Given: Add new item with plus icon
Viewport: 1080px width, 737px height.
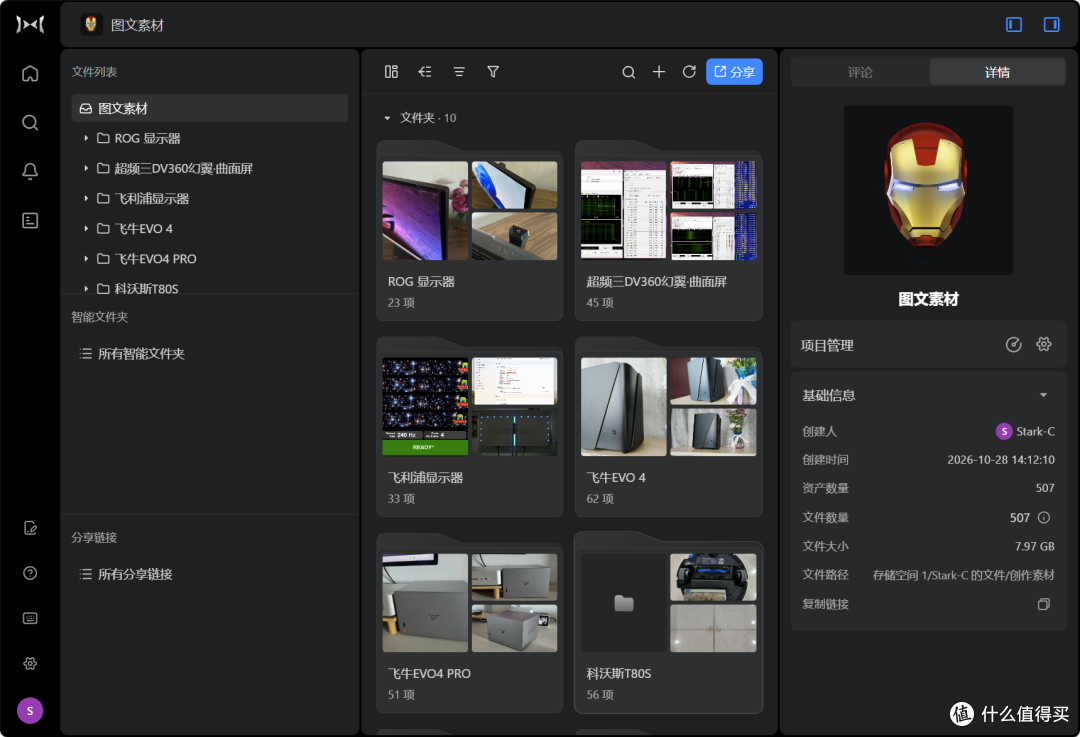Looking at the screenshot, I should coord(659,72).
